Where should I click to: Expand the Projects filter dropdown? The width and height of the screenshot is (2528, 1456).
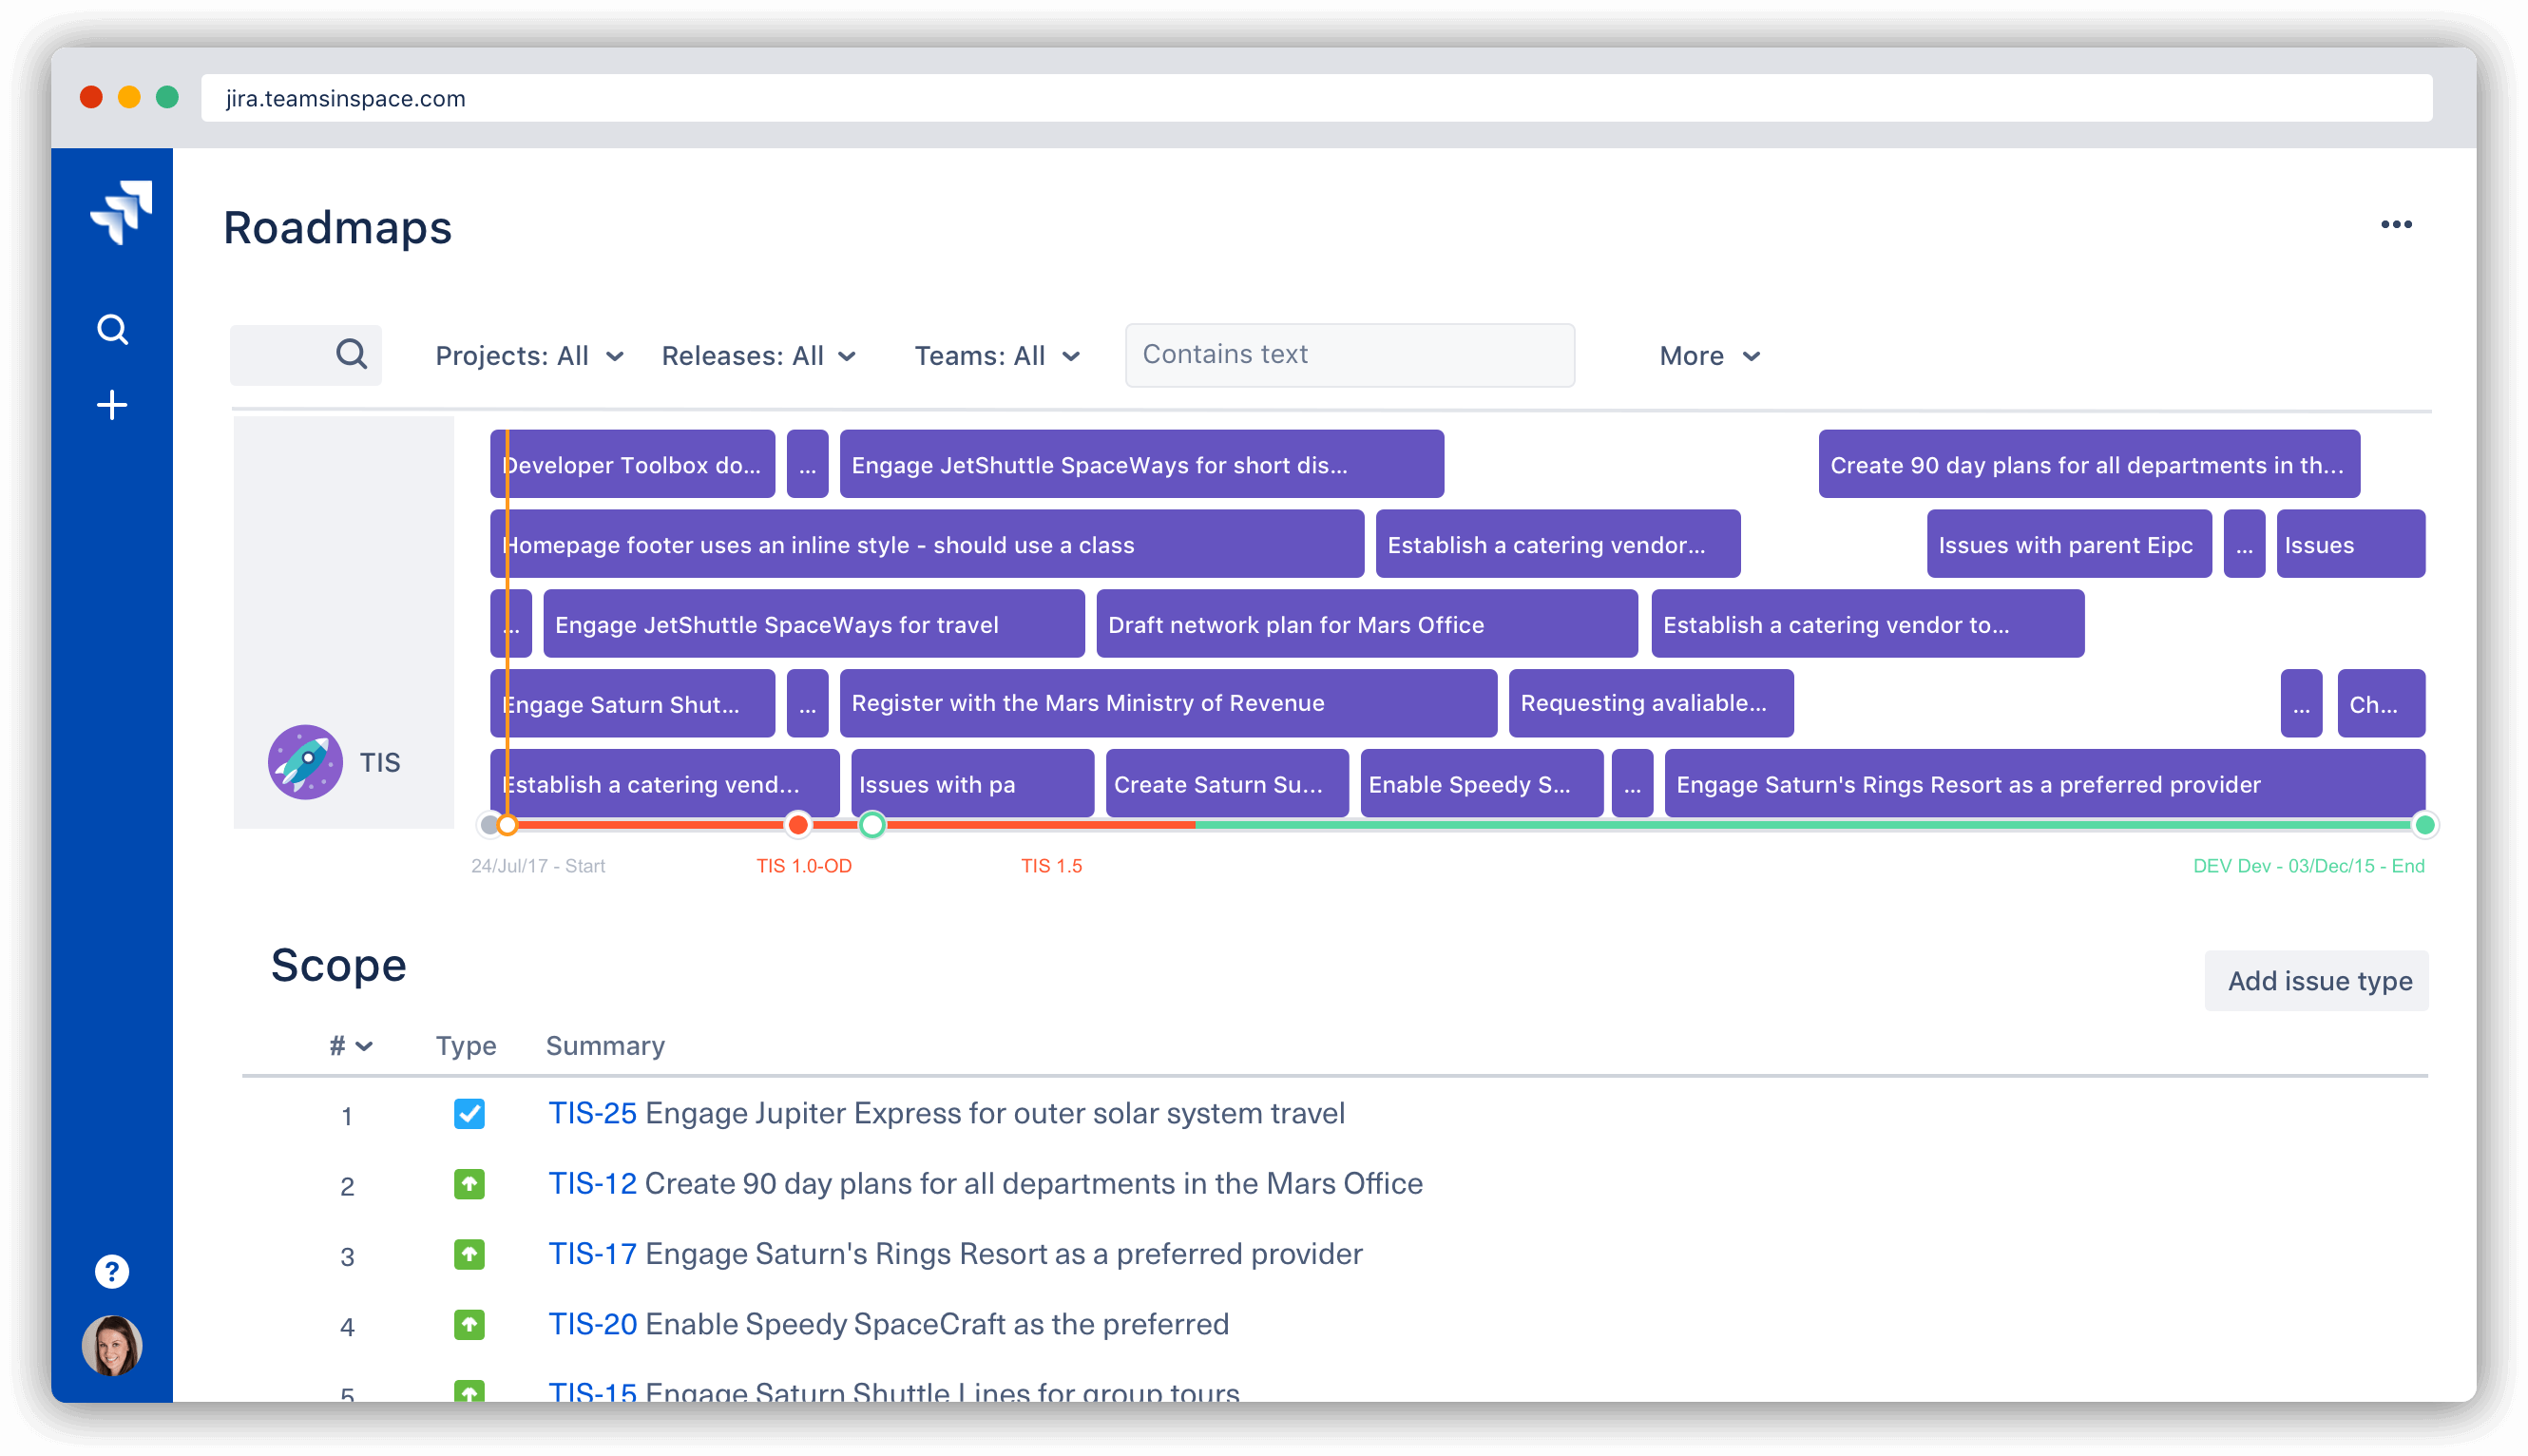[x=529, y=354]
